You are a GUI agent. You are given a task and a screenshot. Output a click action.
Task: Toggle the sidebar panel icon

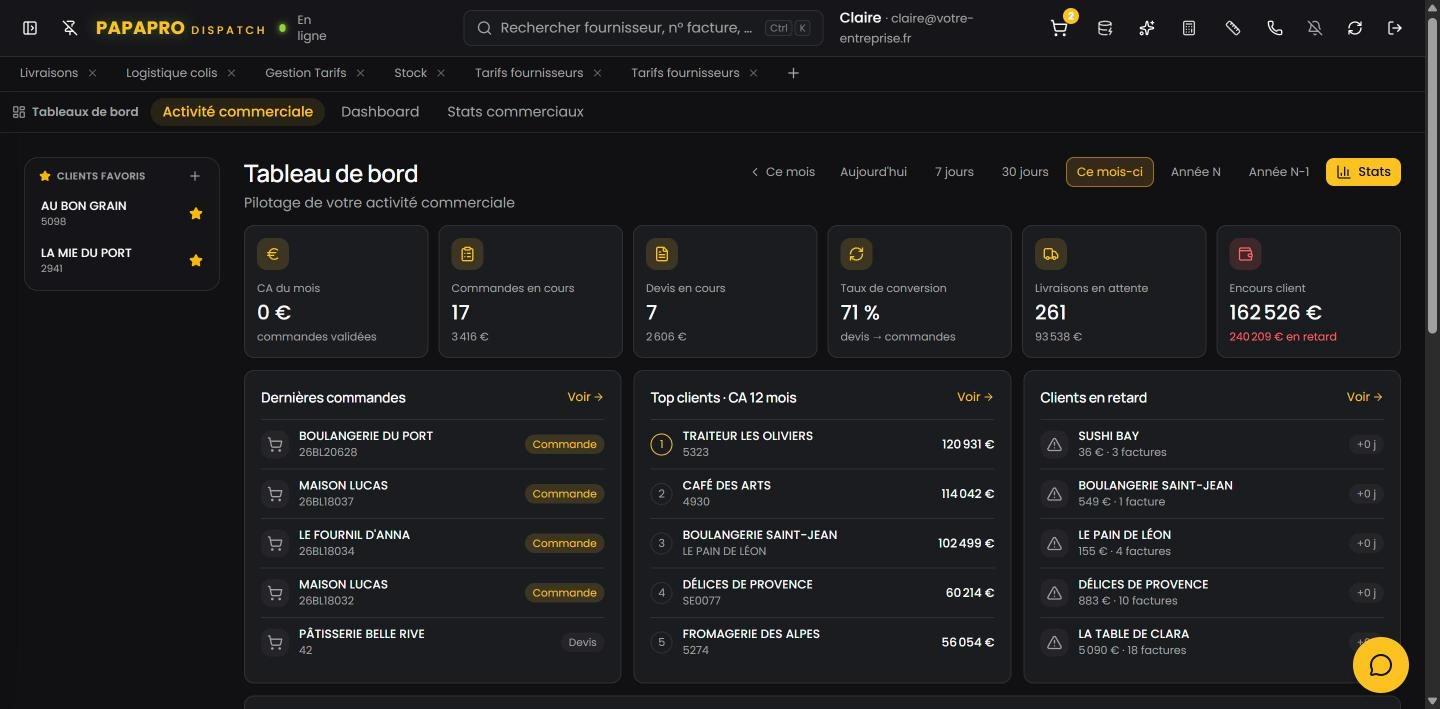pos(30,28)
